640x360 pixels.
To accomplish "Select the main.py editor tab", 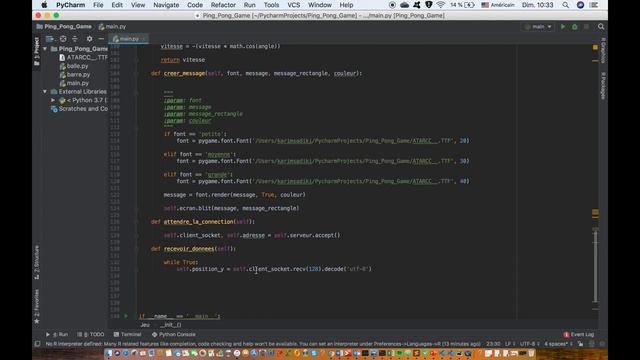I will [128, 39].
